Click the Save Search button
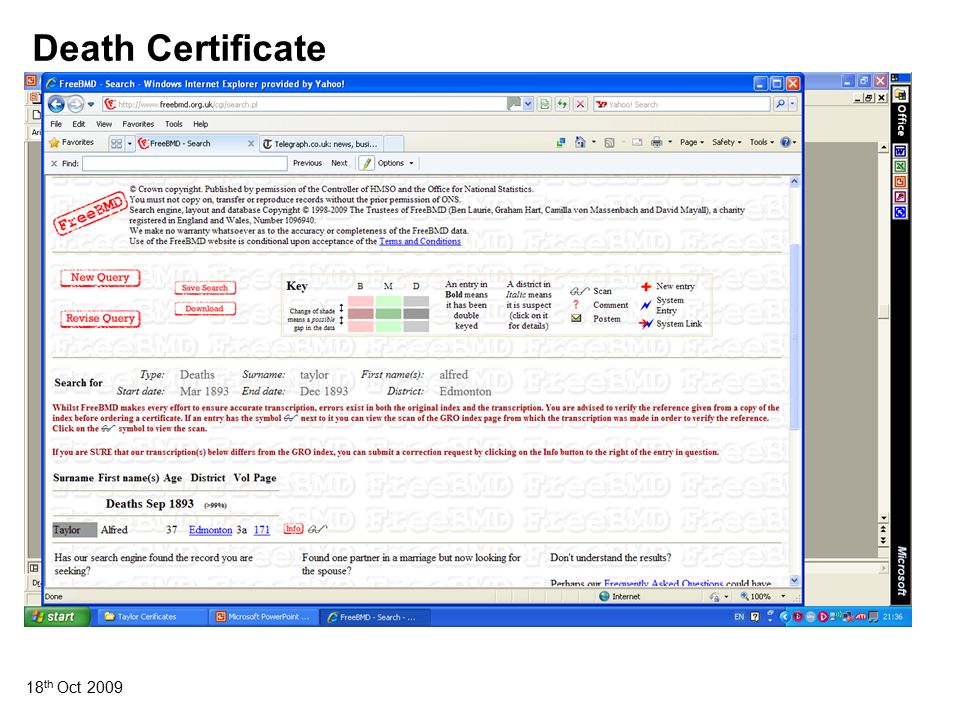Image resolution: width=960 pixels, height=720 pixels. click(x=204, y=288)
